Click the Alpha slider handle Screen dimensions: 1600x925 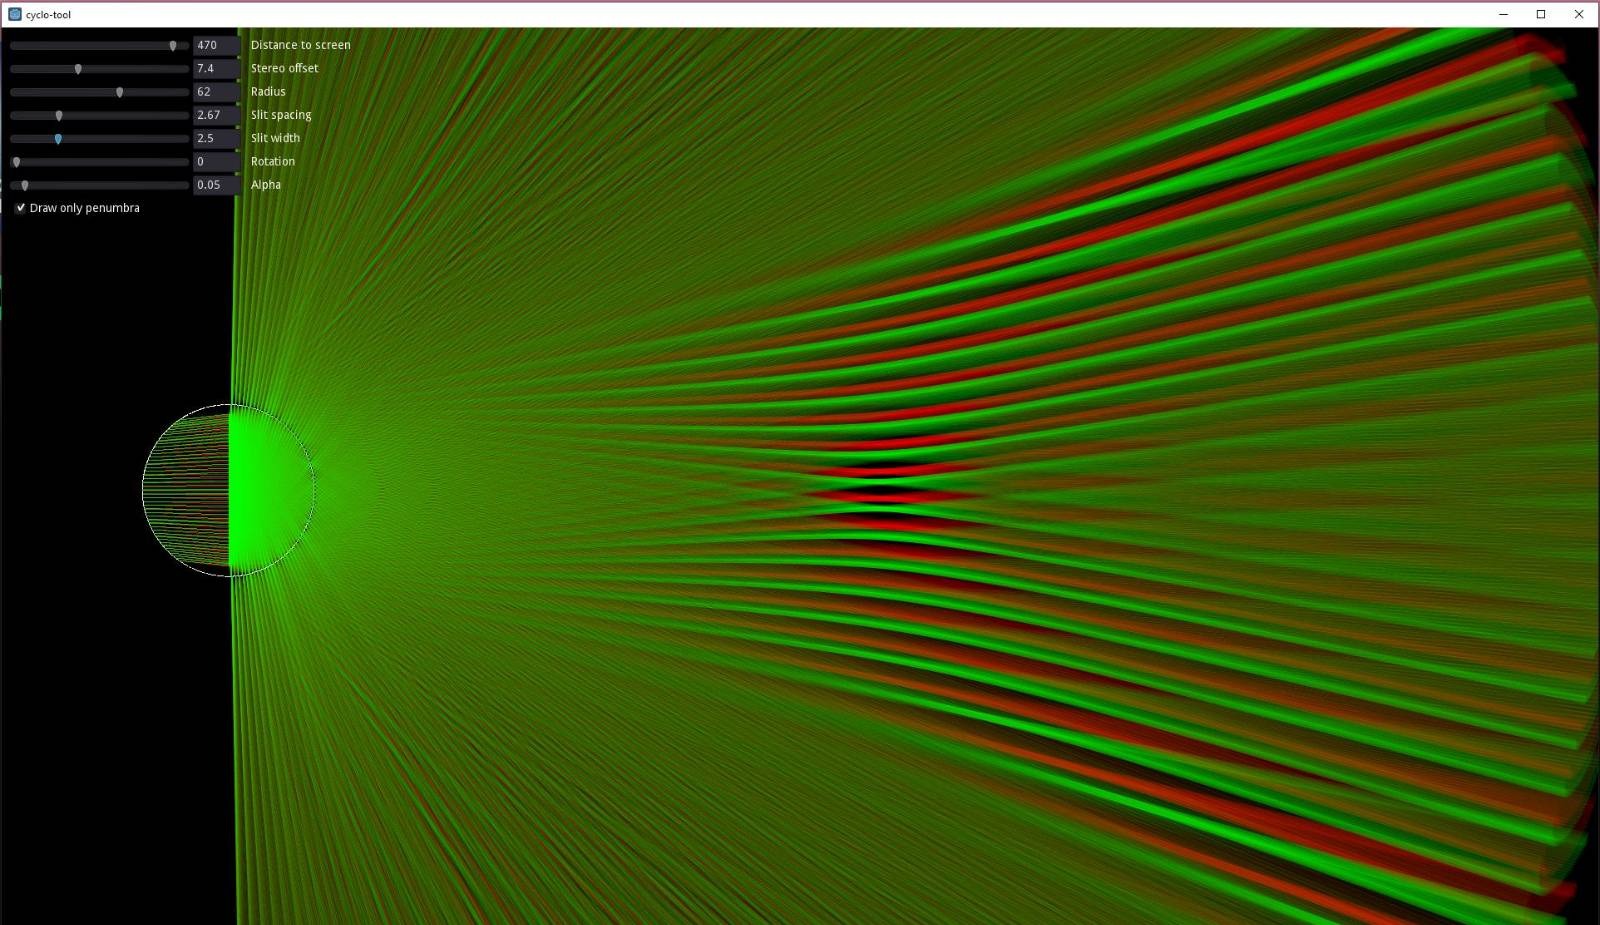25,185
